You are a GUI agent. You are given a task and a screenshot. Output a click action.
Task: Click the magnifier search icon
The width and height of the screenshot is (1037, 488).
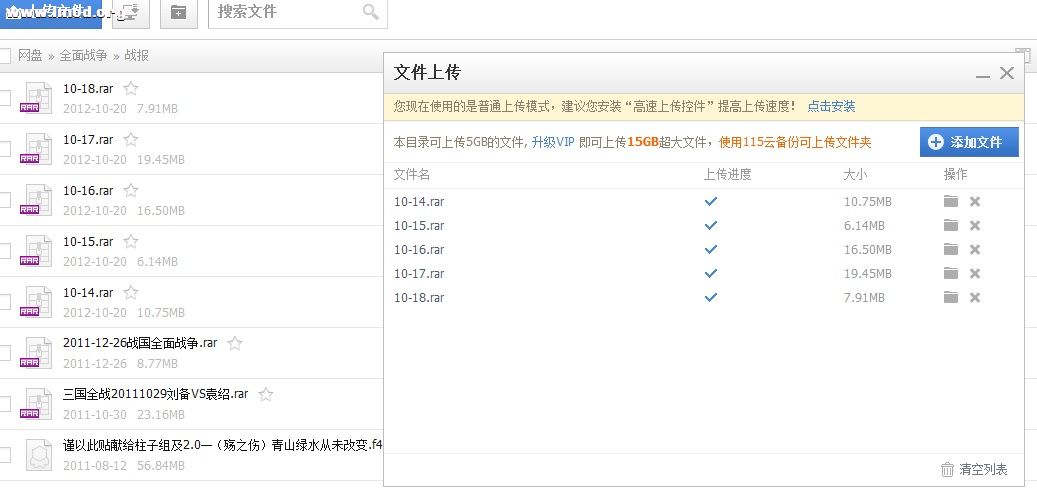click(371, 12)
